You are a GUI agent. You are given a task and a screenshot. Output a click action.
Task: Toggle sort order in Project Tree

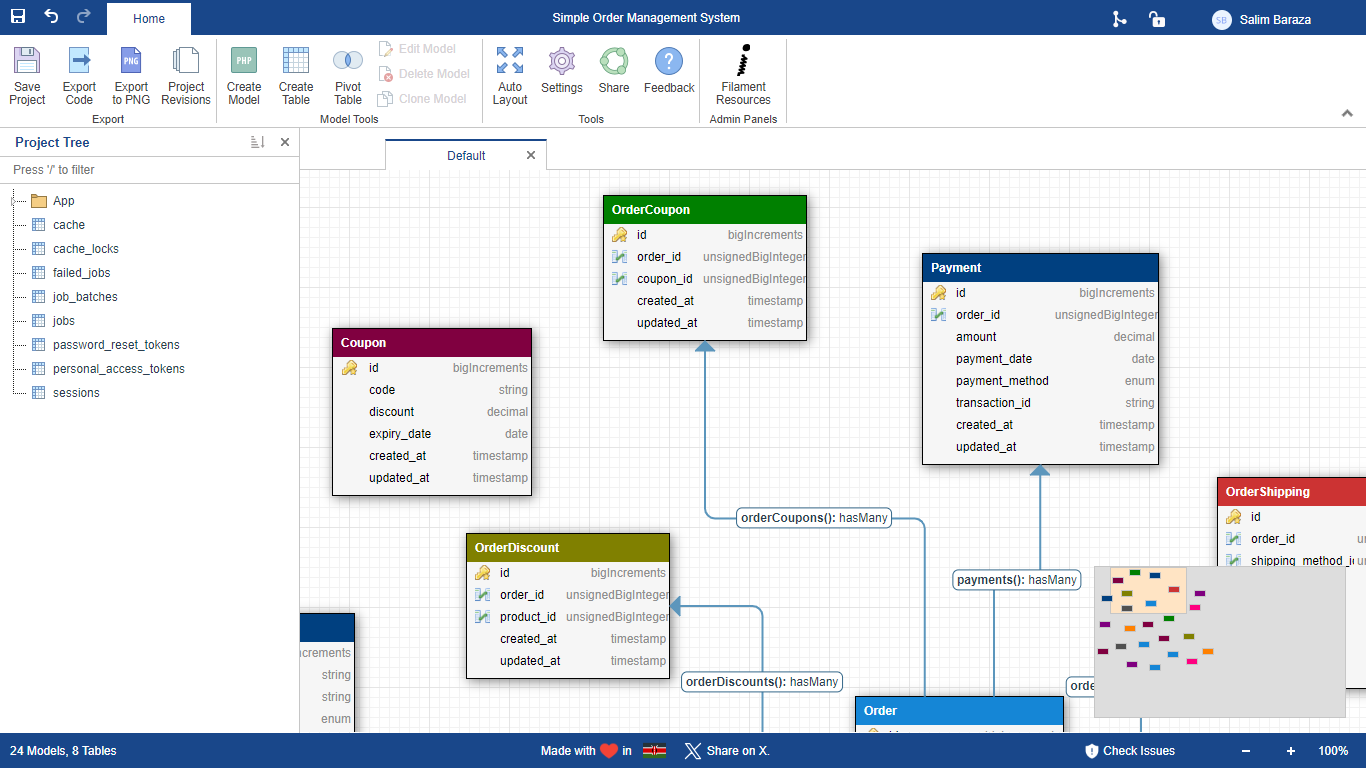[x=257, y=143]
